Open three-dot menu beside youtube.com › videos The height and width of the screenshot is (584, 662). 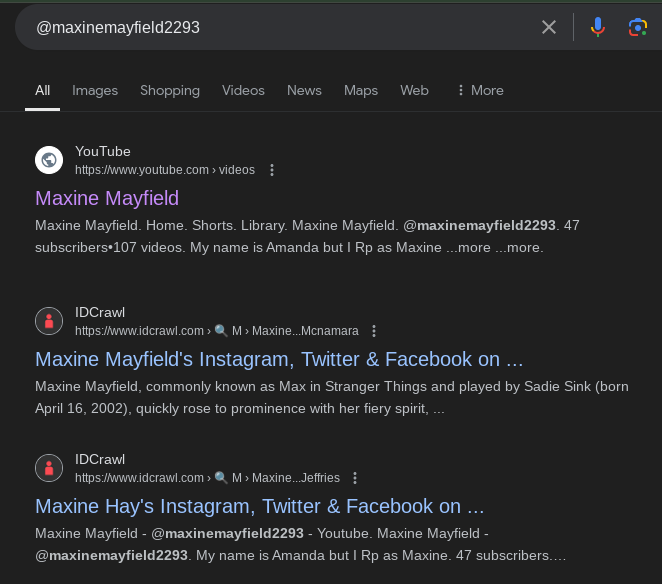point(272,170)
